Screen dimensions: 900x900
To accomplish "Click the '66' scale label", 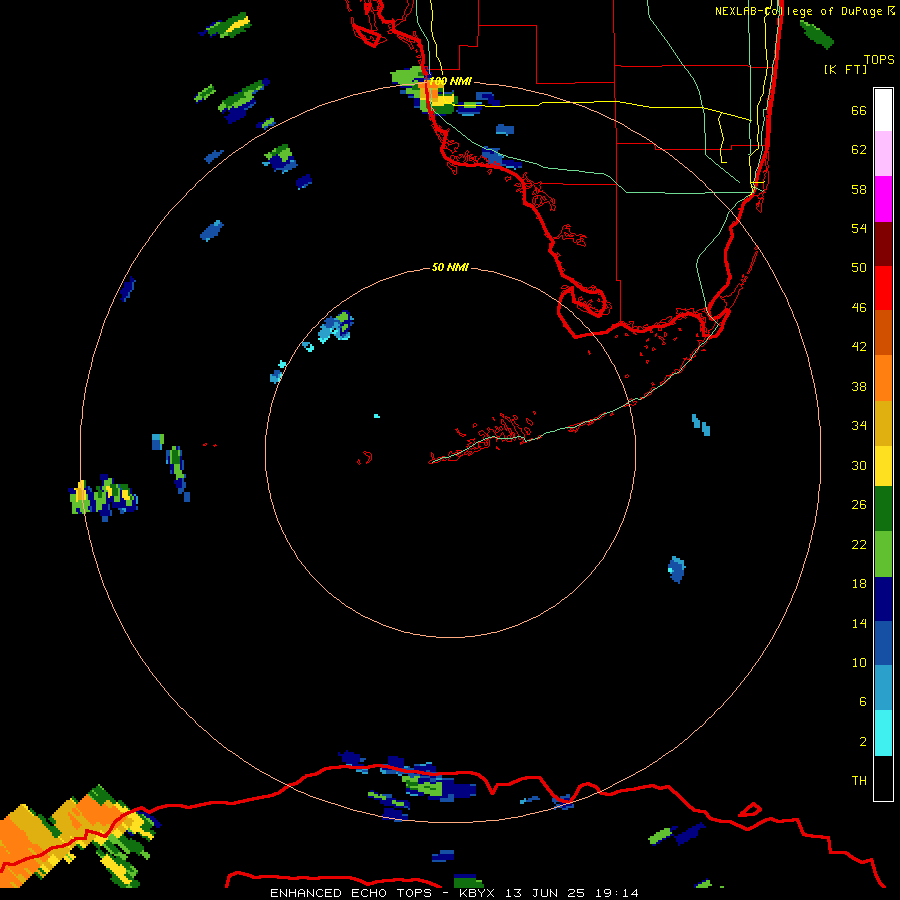I will coord(859,111).
